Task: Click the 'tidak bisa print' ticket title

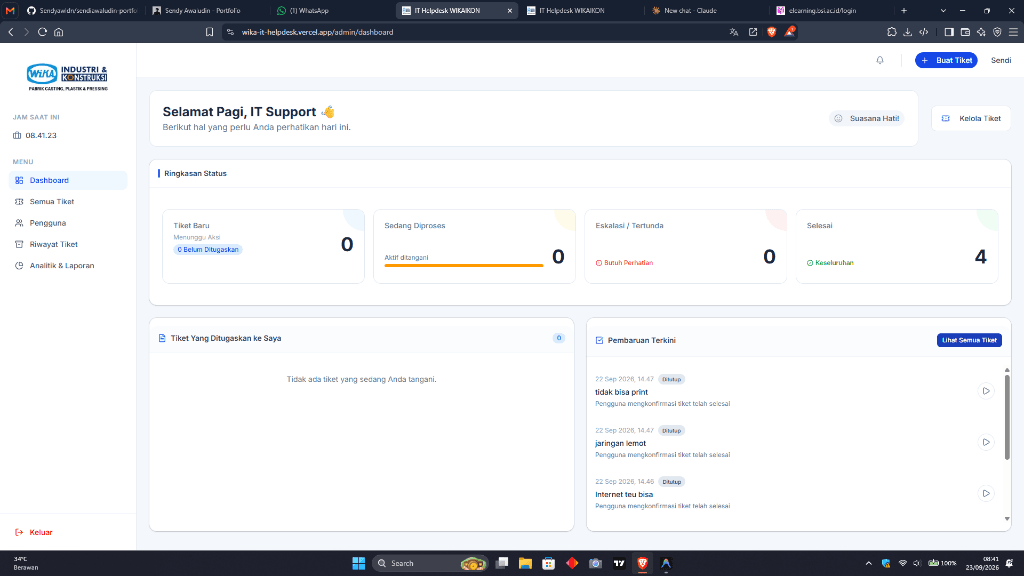Action: point(621,392)
